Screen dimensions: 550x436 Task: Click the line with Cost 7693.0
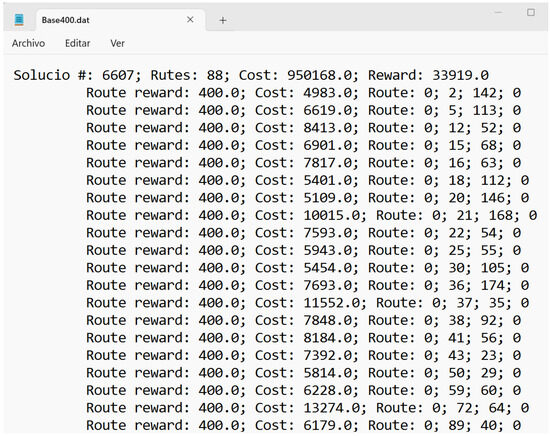[308, 286]
